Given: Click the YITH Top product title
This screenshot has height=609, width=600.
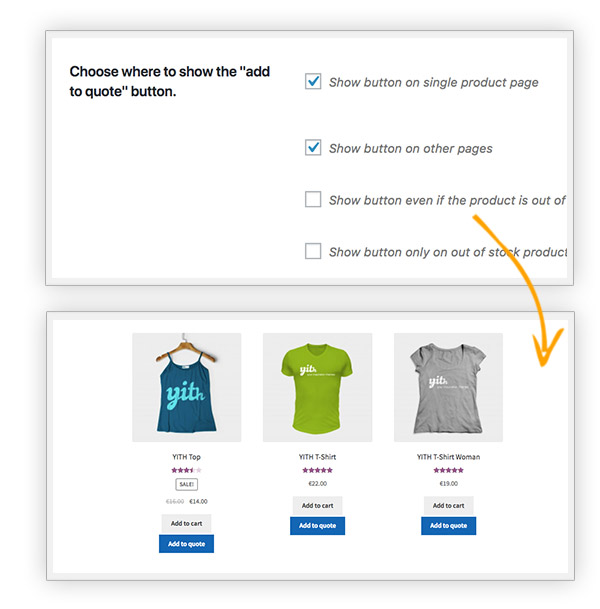Looking at the screenshot, I should click(x=186, y=457).
